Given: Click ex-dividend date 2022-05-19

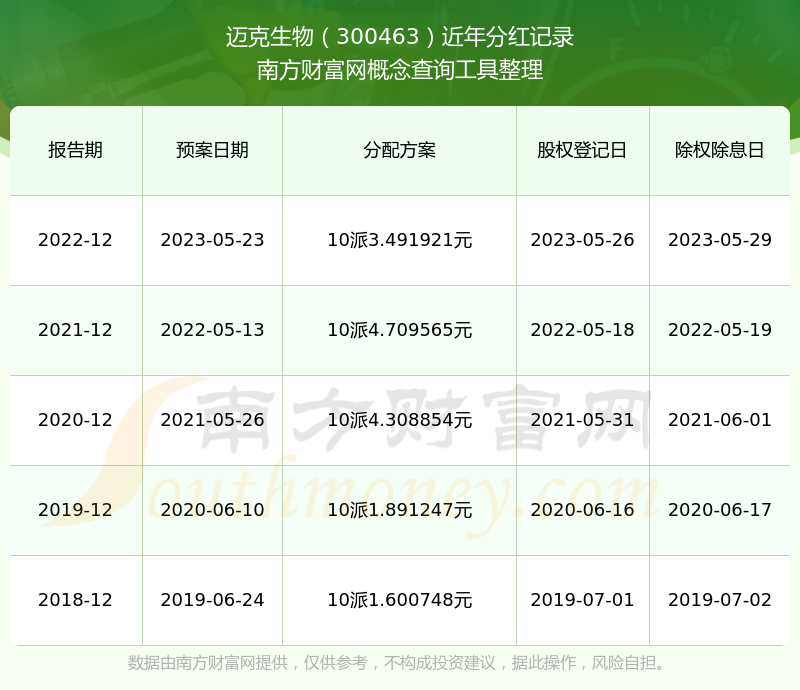Looking at the screenshot, I should click(719, 330).
